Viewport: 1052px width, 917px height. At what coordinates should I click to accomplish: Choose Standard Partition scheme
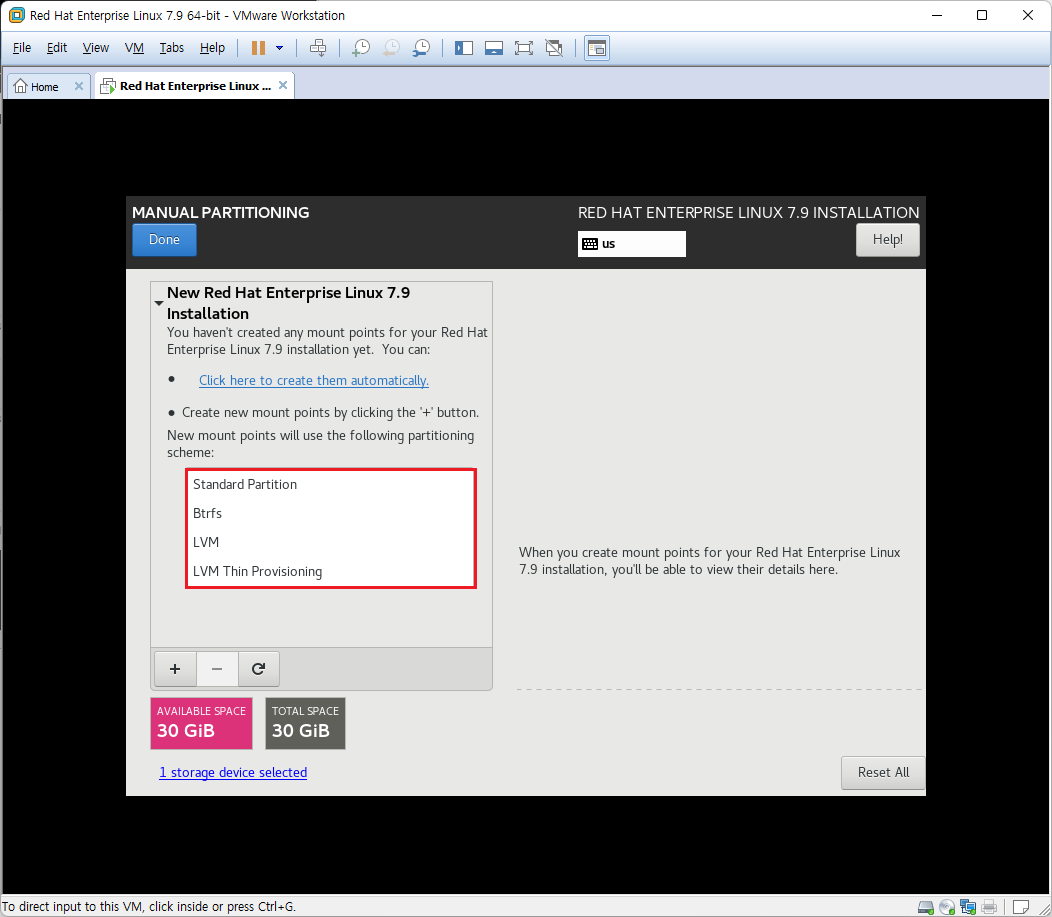coord(331,484)
